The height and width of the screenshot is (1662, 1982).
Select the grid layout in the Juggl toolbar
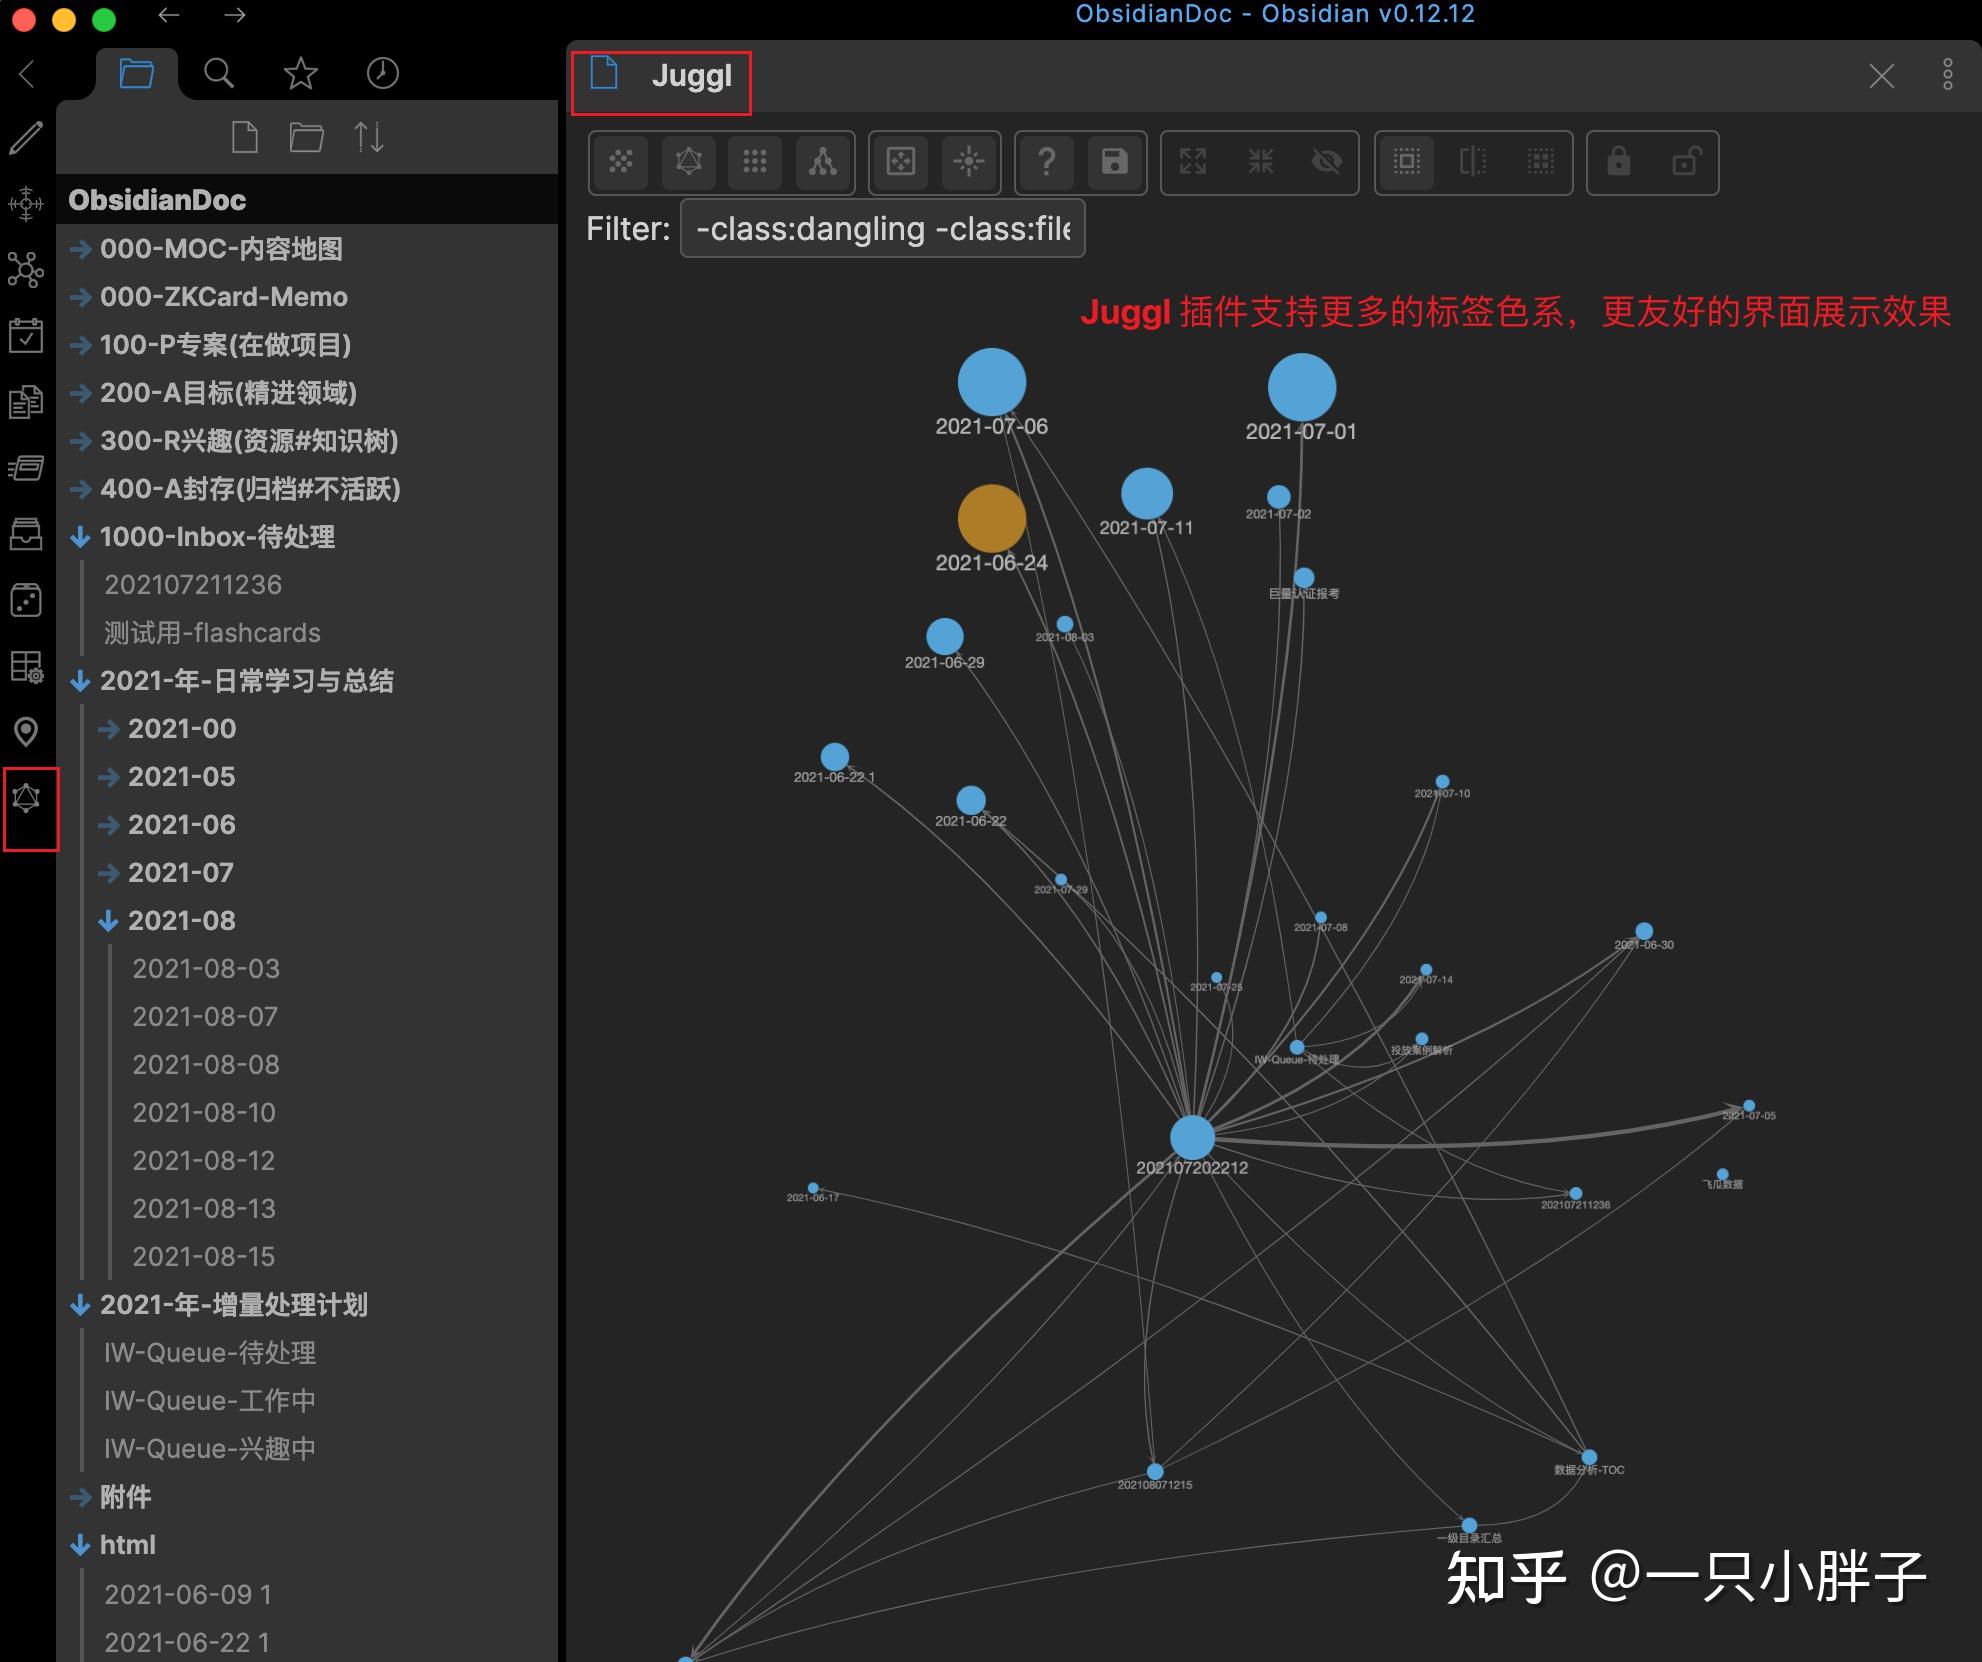tap(755, 162)
